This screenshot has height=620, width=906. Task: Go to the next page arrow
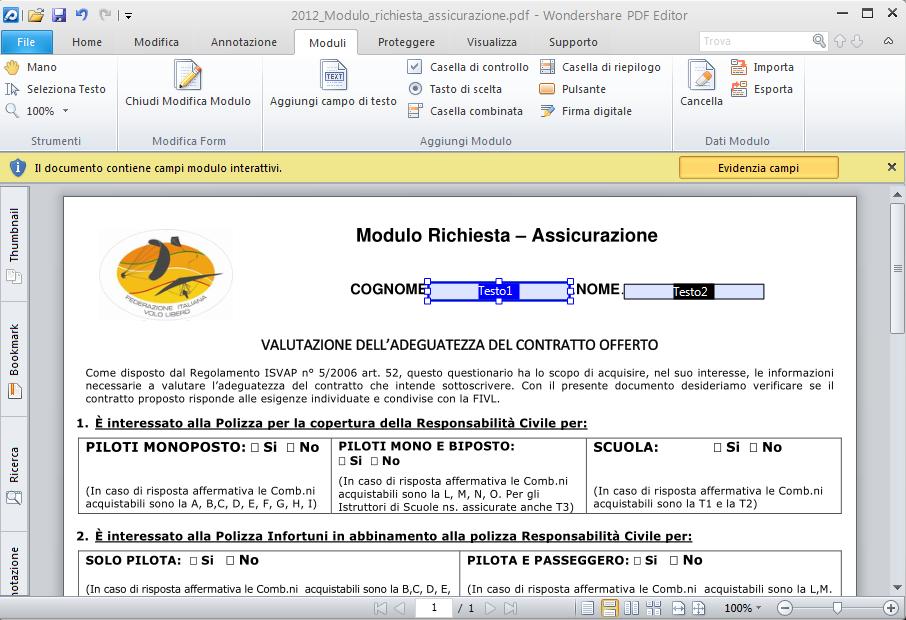[491, 608]
